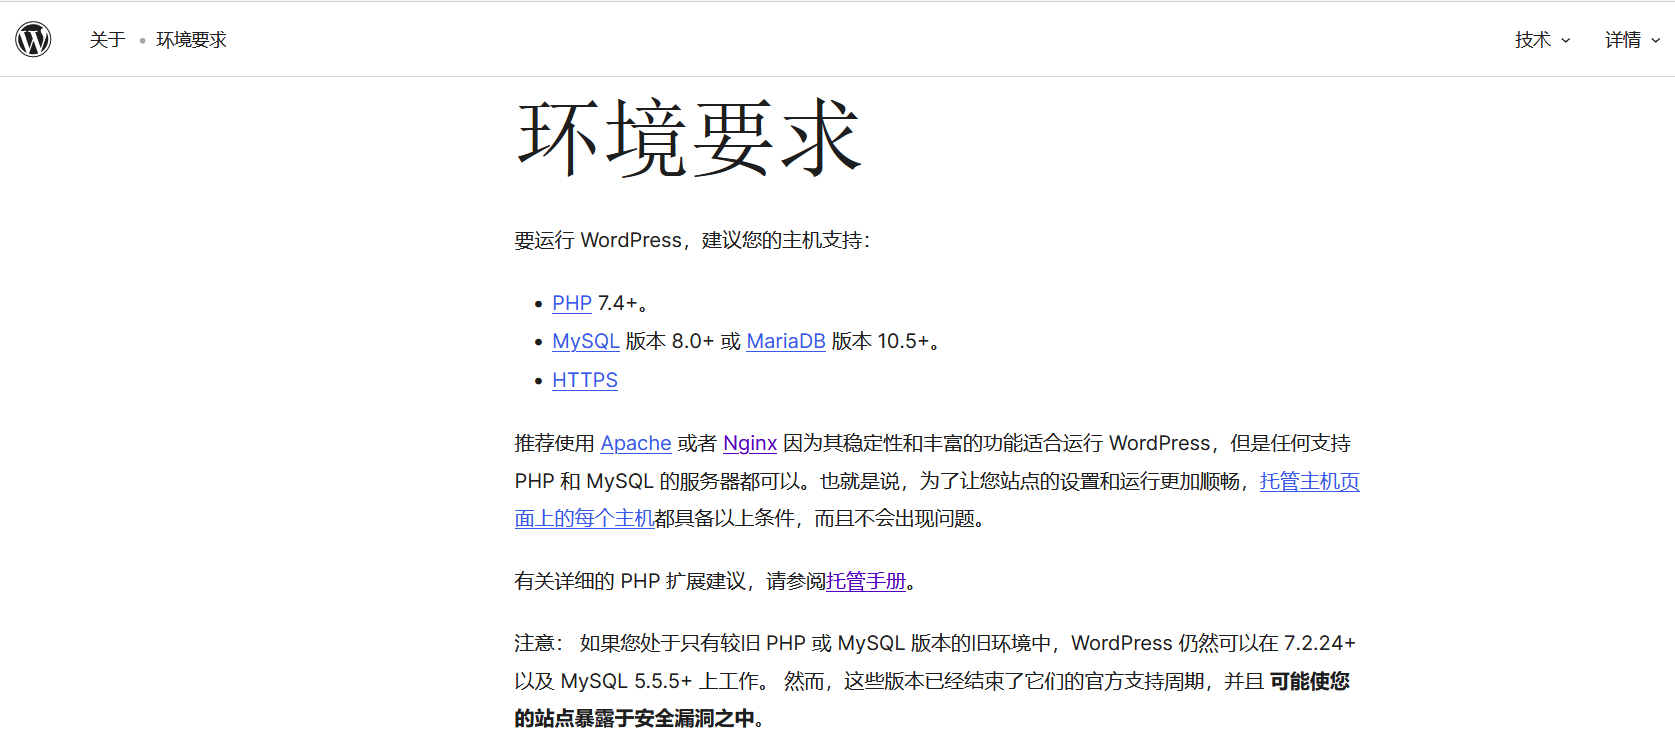Click the bold 可能使您的站点暴露于安全漏洞之中 warning text

(1309, 681)
